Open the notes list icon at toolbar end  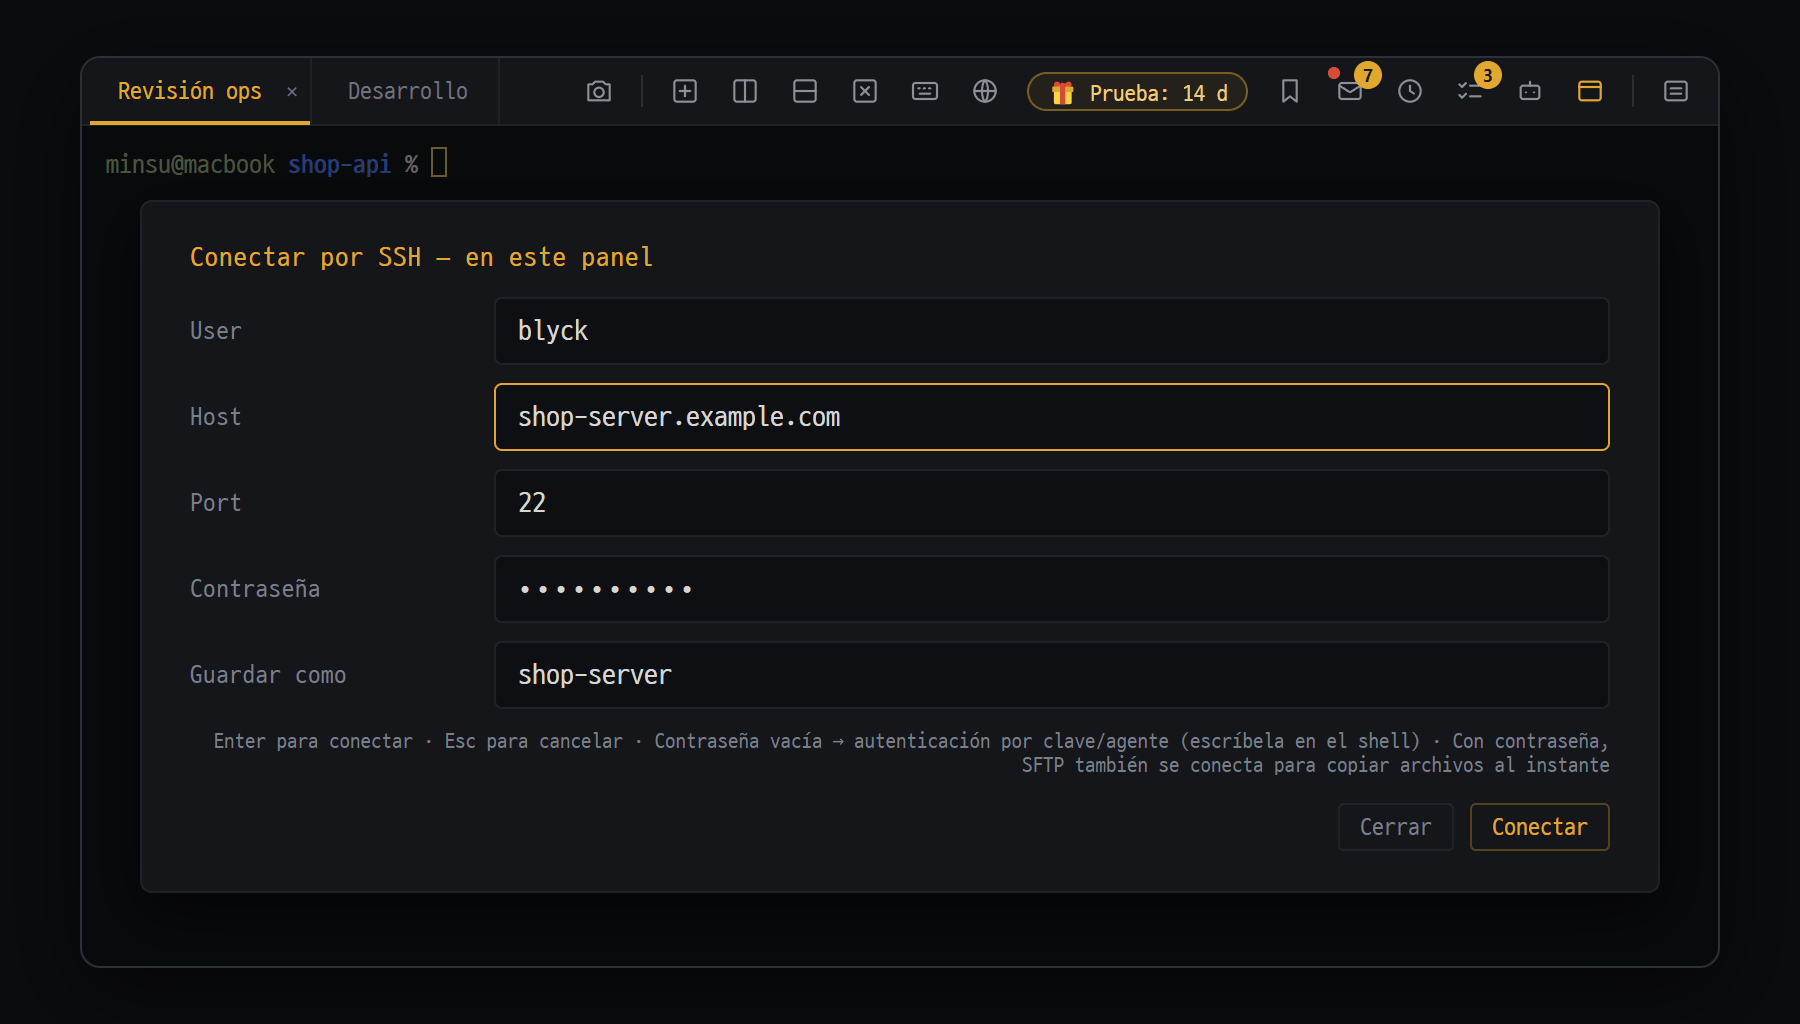click(1676, 92)
